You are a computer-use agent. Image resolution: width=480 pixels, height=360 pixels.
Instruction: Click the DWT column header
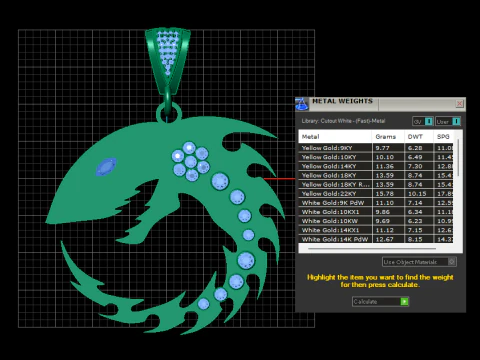(419, 137)
